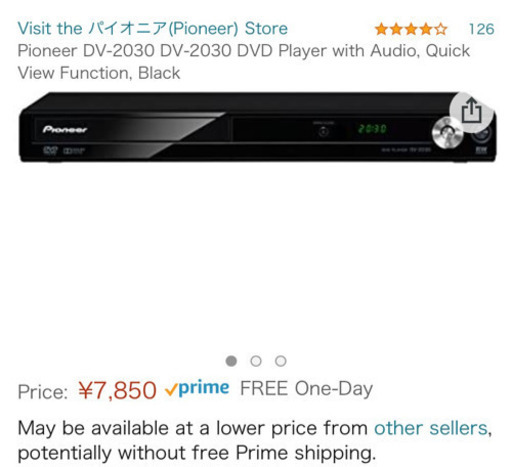Viewport: 512px width, 467px height.
Task: Click the Pioneer DV-2030 product title
Action: point(244,62)
